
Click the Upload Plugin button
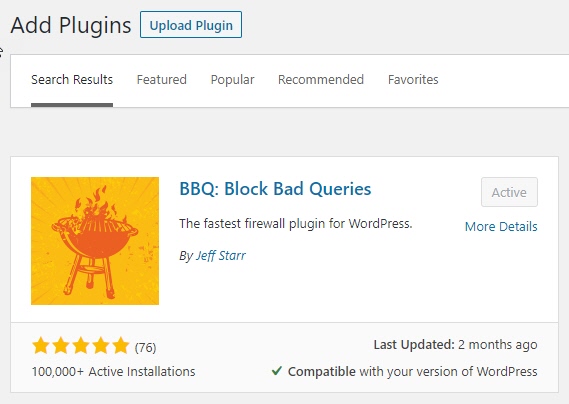(191, 25)
